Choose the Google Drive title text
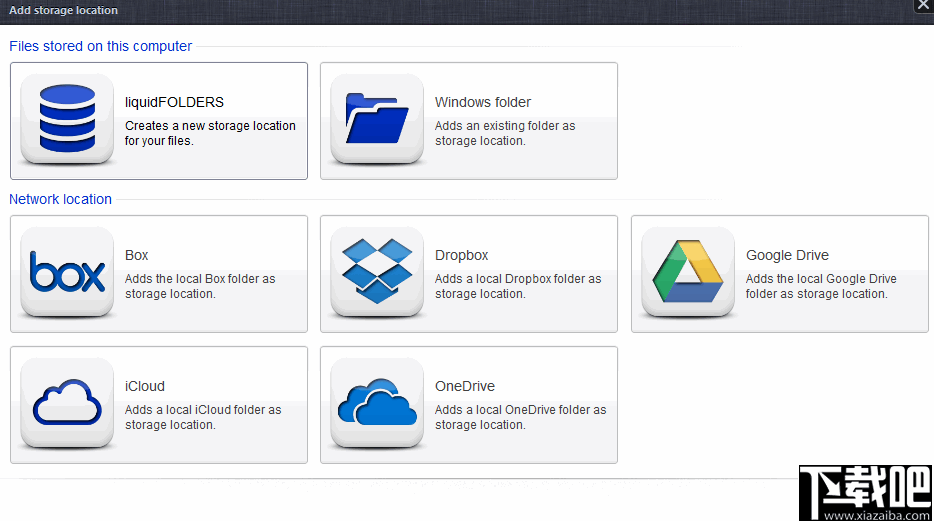 click(787, 255)
